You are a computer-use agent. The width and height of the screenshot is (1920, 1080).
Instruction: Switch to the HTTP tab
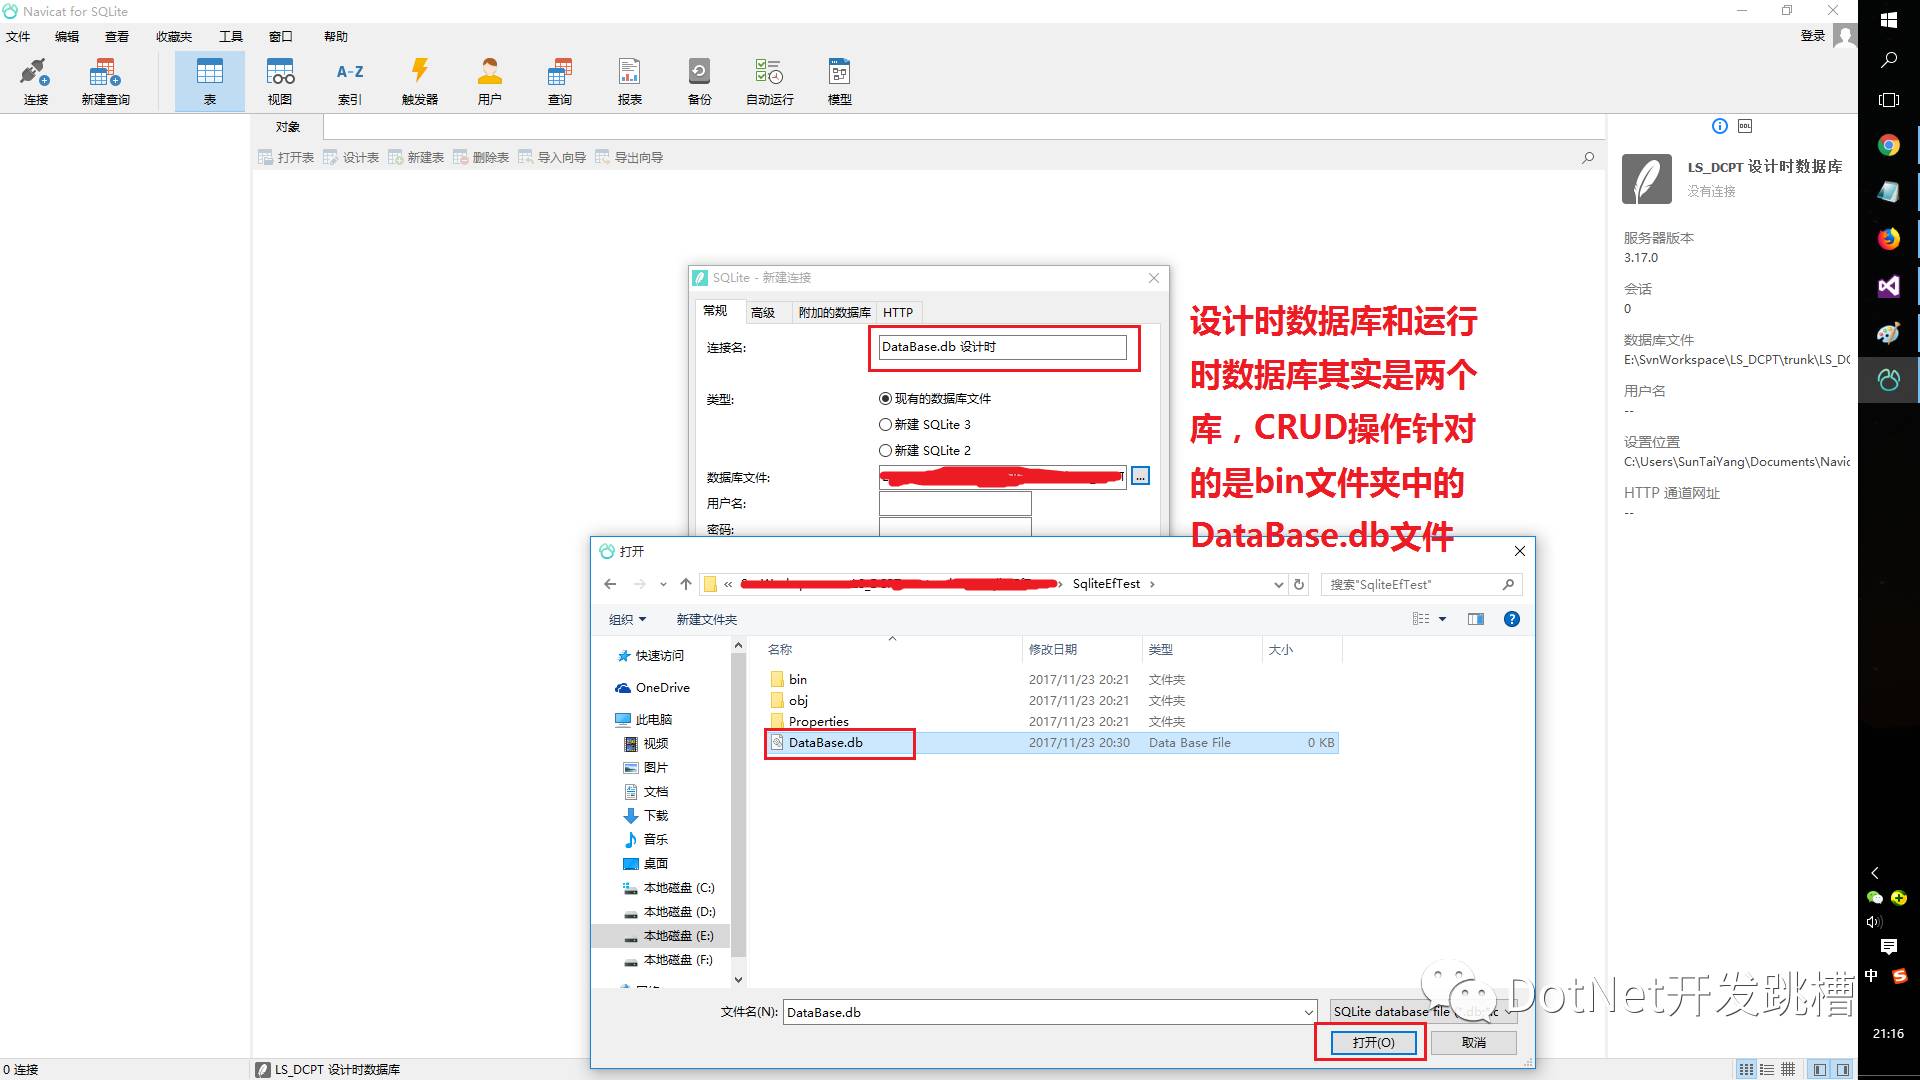pos(898,312)
